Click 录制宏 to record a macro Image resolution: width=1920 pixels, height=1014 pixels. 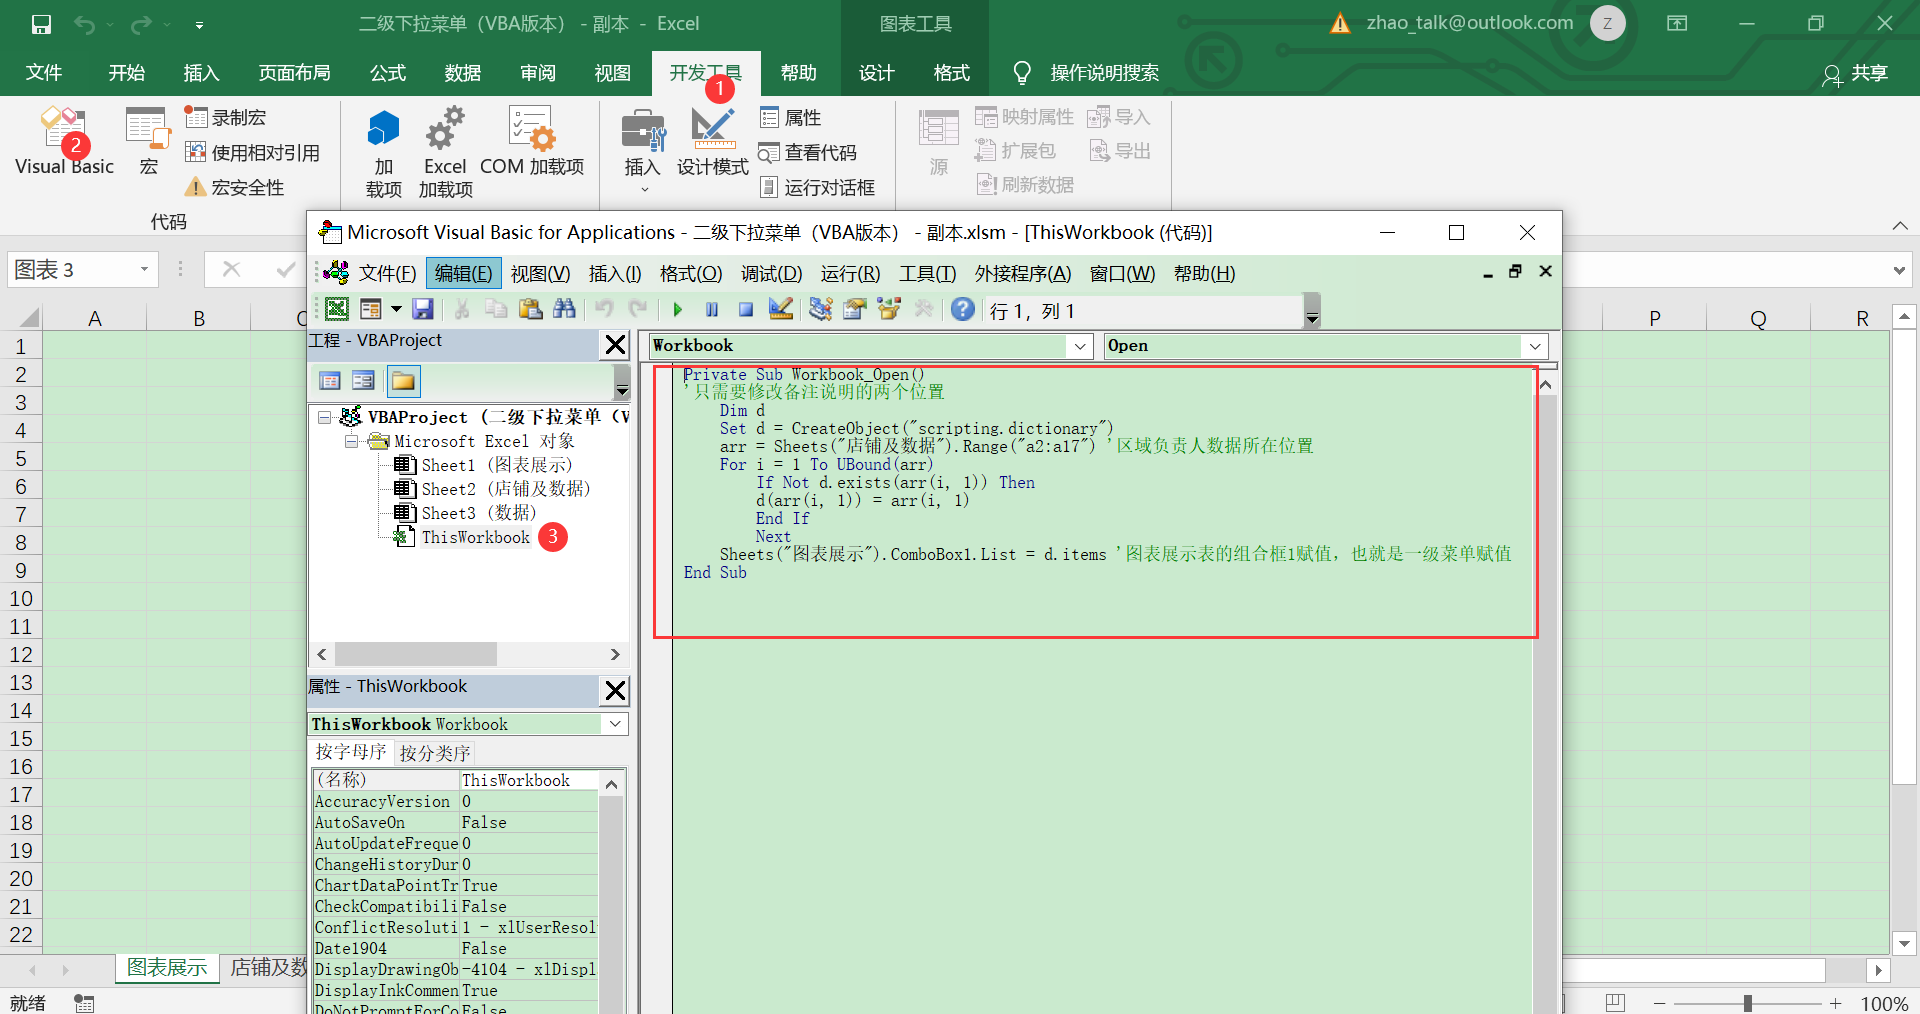coord(226,118)
